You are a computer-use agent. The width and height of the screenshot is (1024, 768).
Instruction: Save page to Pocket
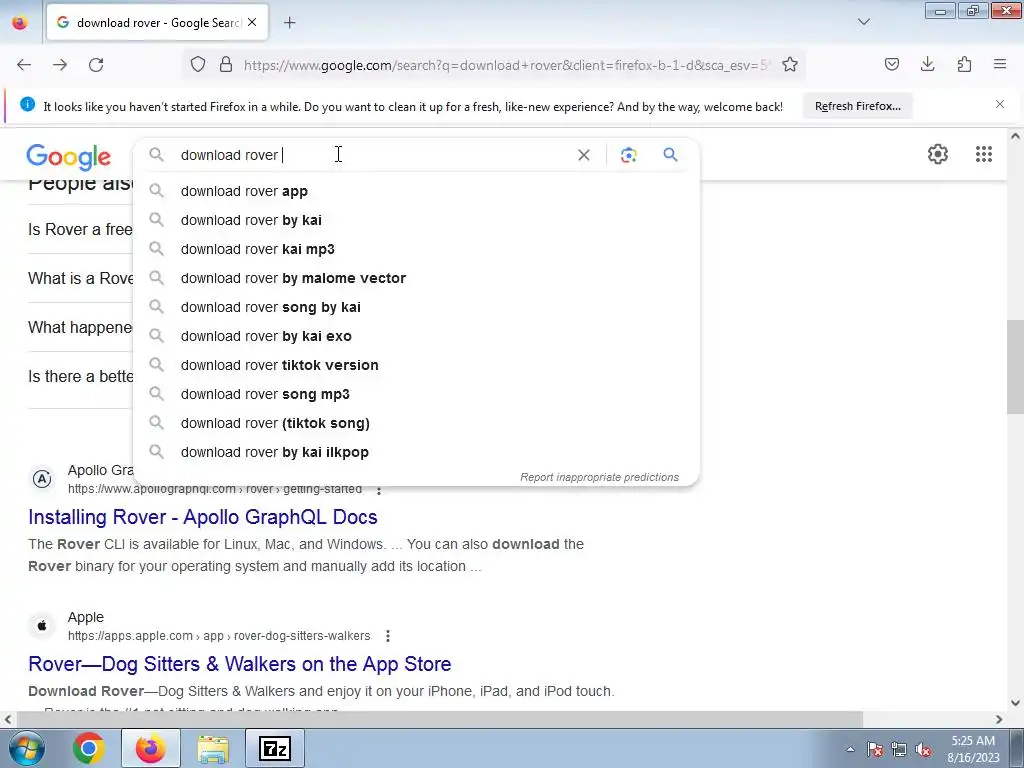891,64
